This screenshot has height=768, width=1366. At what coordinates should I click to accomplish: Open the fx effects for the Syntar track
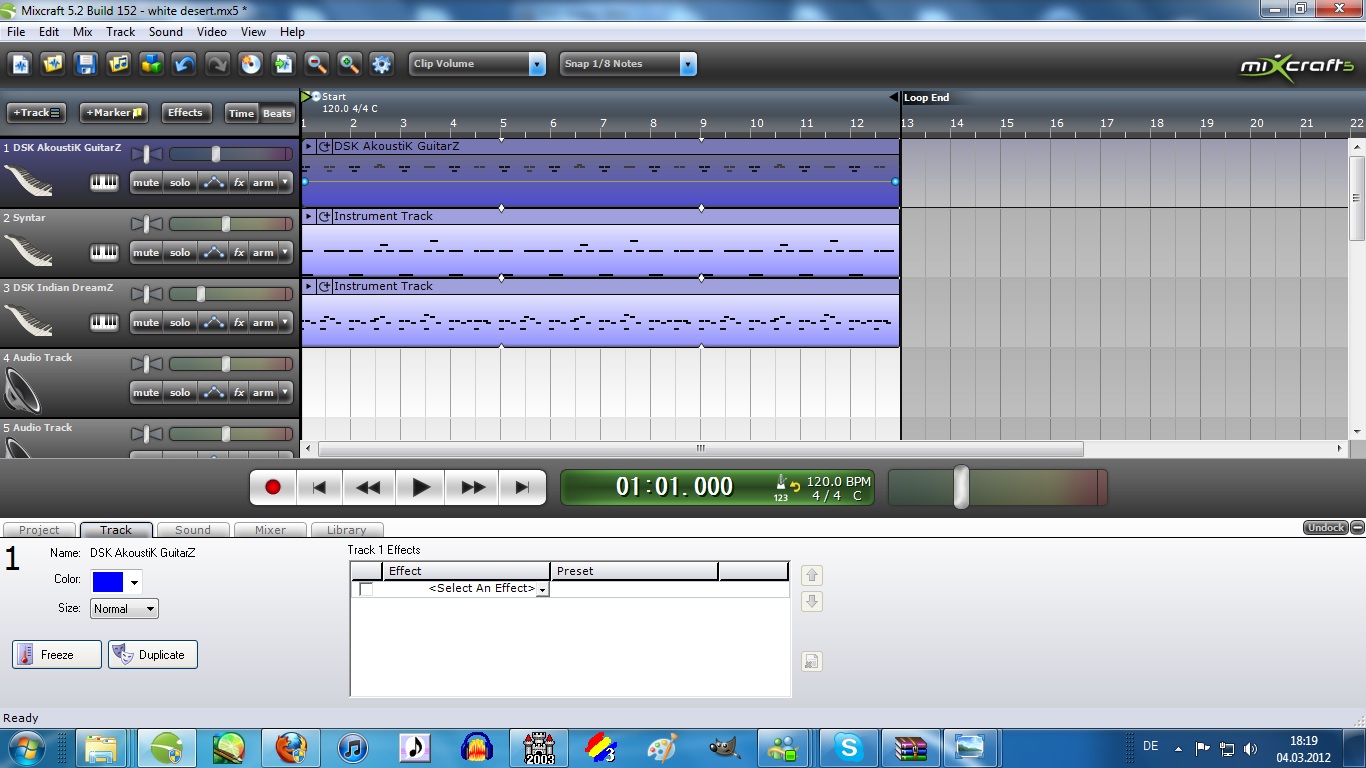tap(239, 253)
